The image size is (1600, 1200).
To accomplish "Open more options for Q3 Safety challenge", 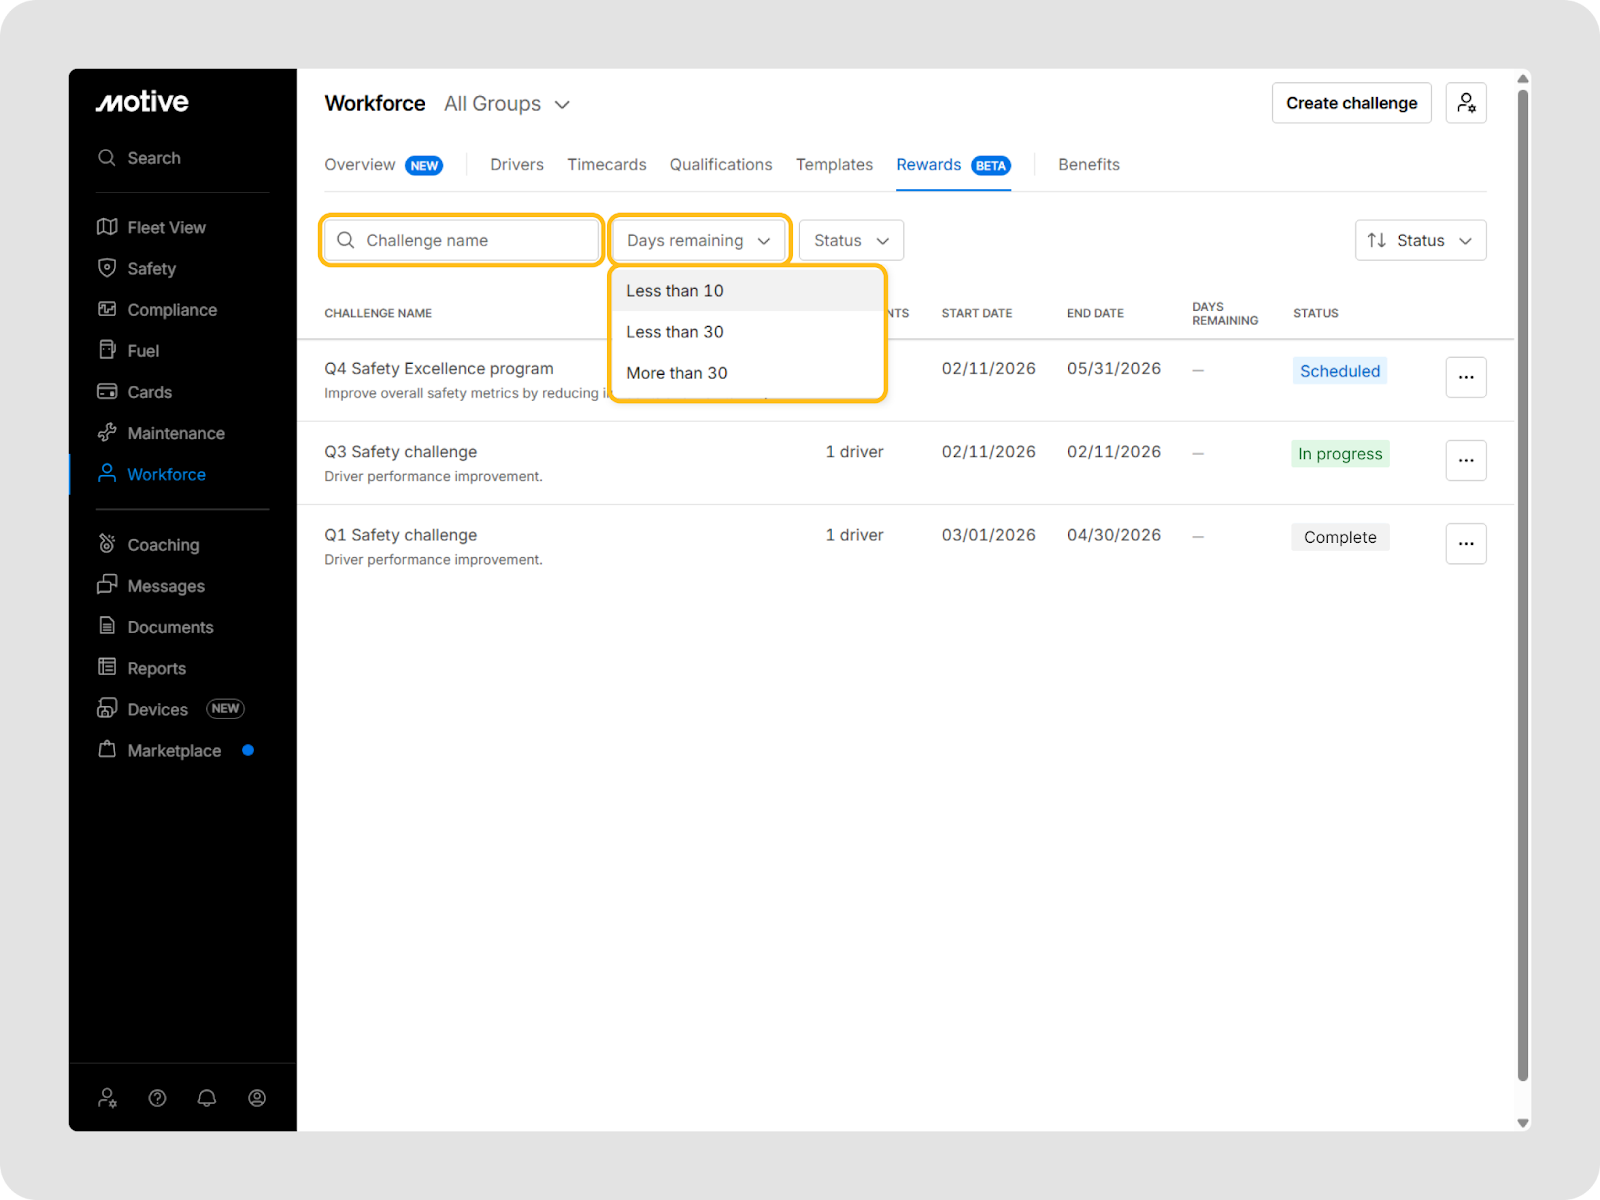I will click(1465, 460).
